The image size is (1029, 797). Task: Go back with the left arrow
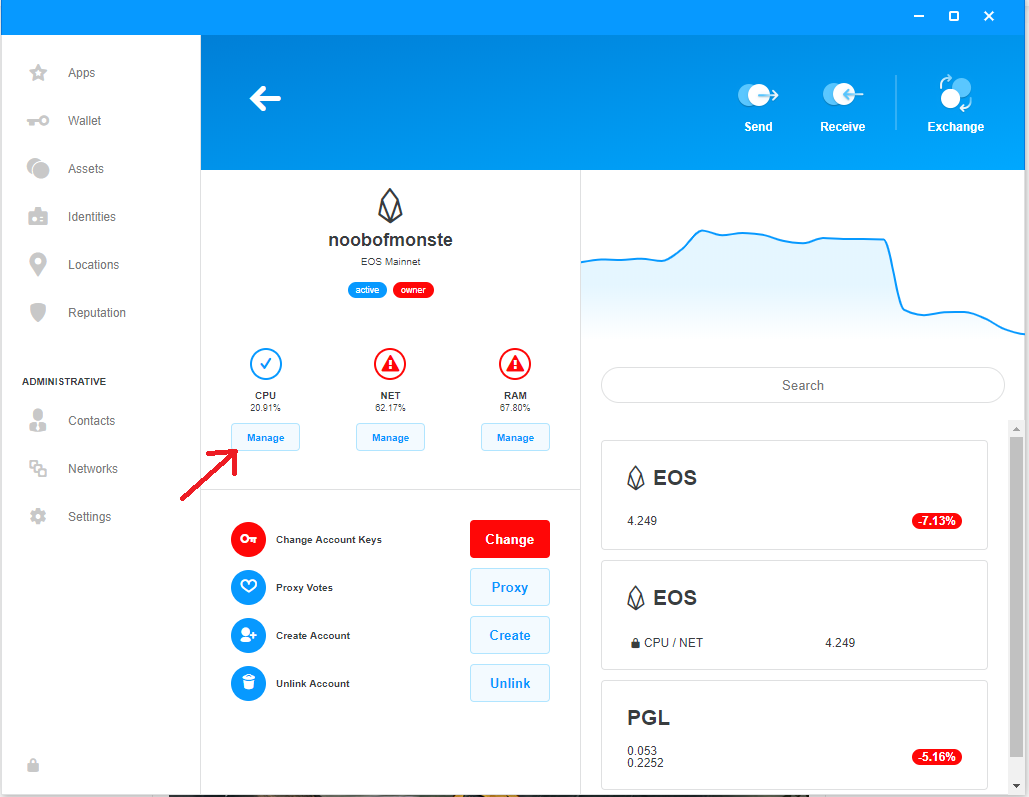(265, 98)
